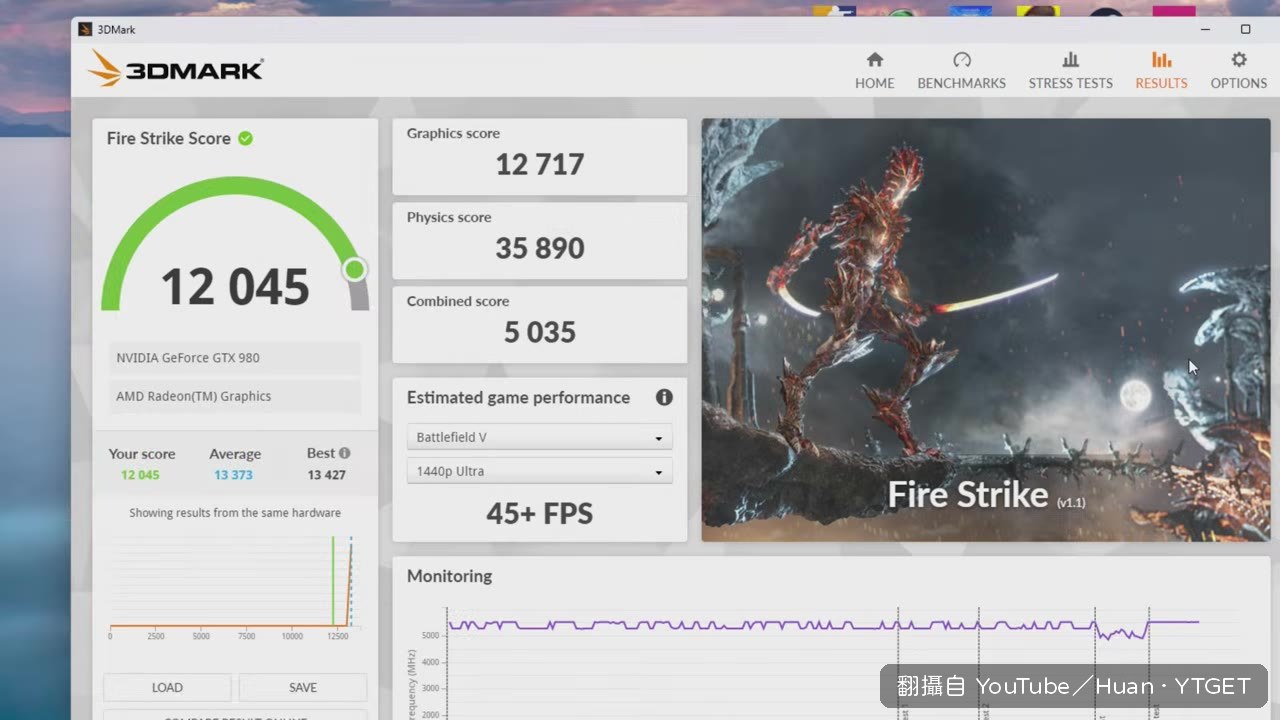Open the 1440p Ultra preset dropdown
This screenshot has width=1280, height=720.
coord(539,471)
